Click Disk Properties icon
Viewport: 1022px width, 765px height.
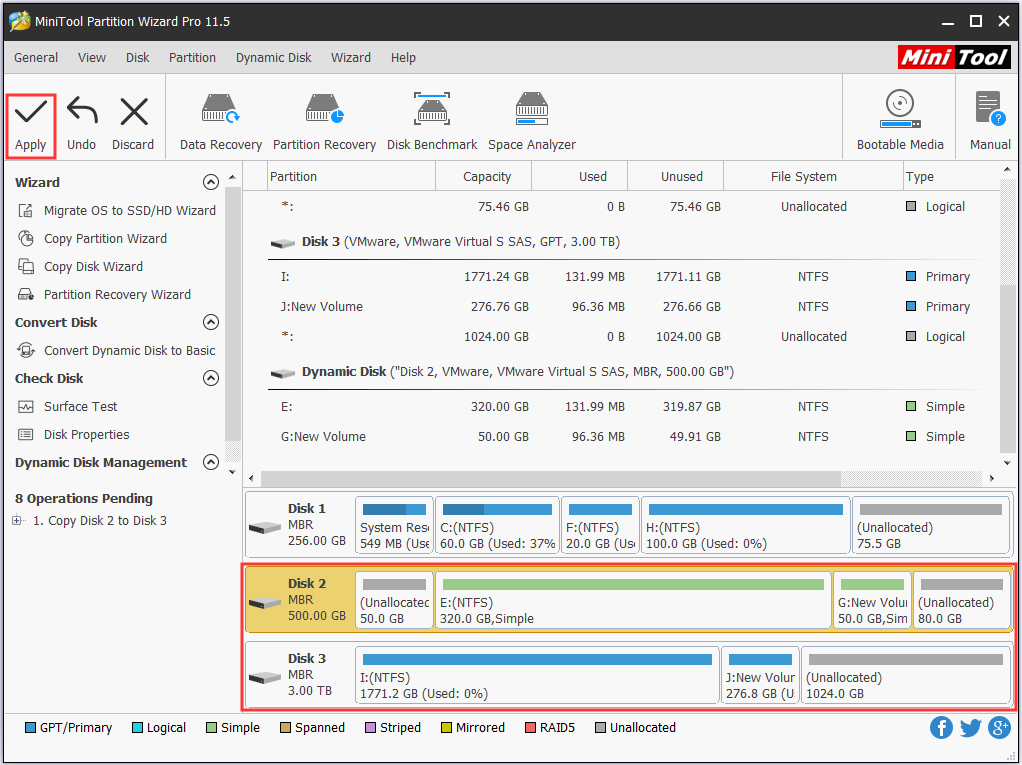[x=26, y=435]
